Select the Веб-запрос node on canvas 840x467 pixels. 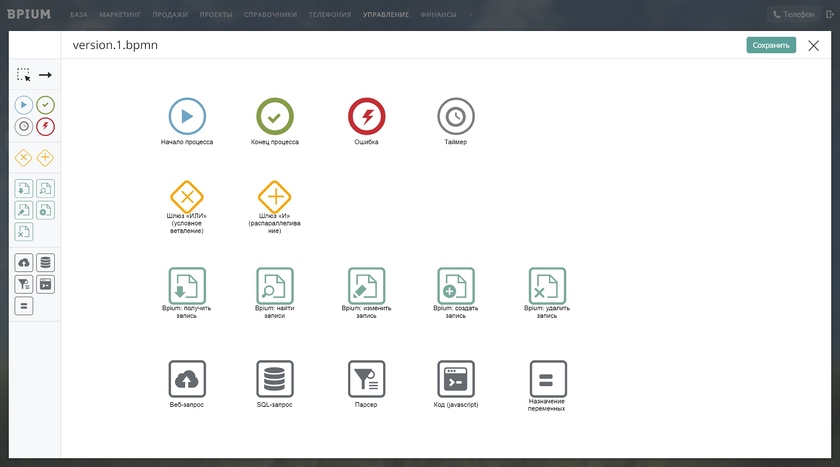pyautogui.click(x=187, y=379)
